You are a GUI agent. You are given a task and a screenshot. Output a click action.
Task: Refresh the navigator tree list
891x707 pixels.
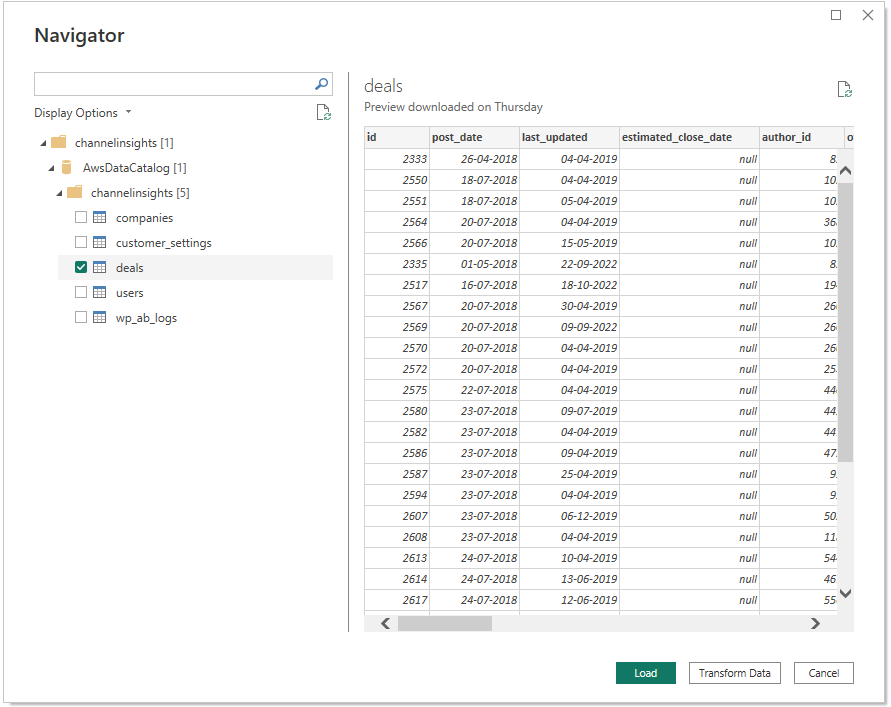point(323,113)
